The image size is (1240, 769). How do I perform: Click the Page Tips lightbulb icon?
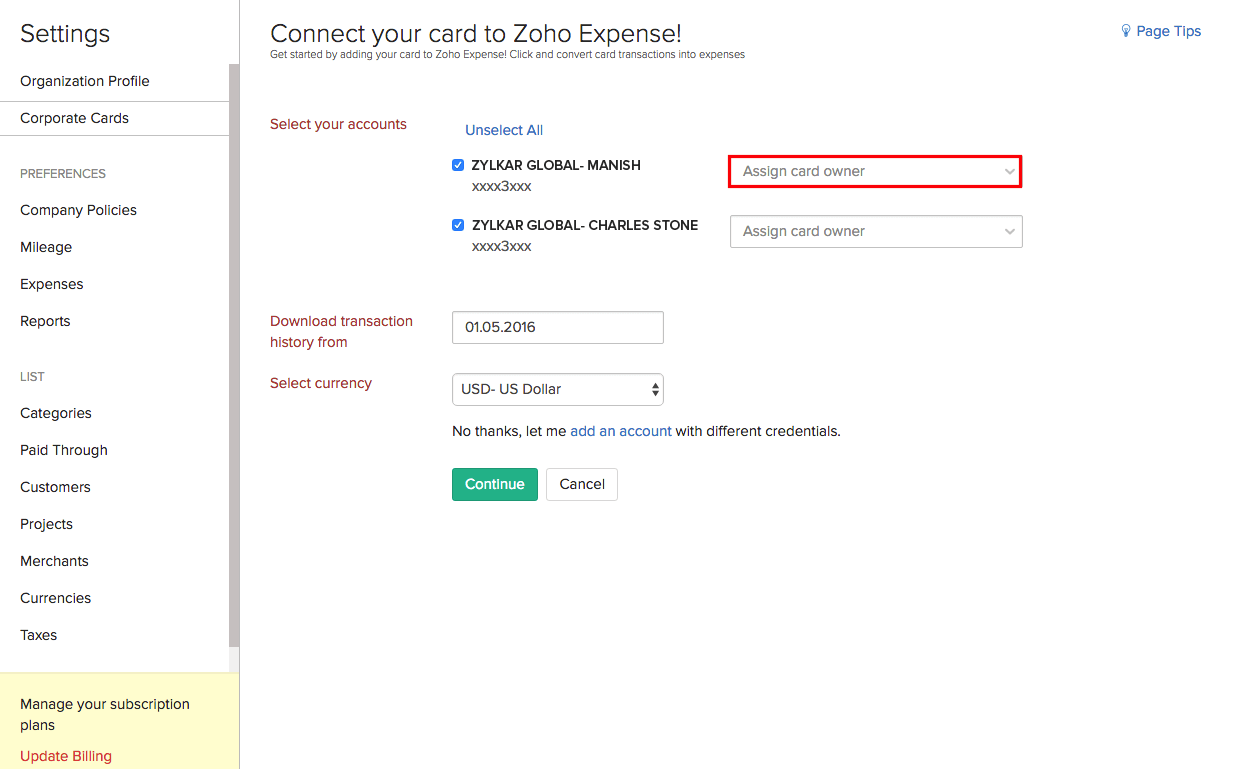coord(1125,31)
